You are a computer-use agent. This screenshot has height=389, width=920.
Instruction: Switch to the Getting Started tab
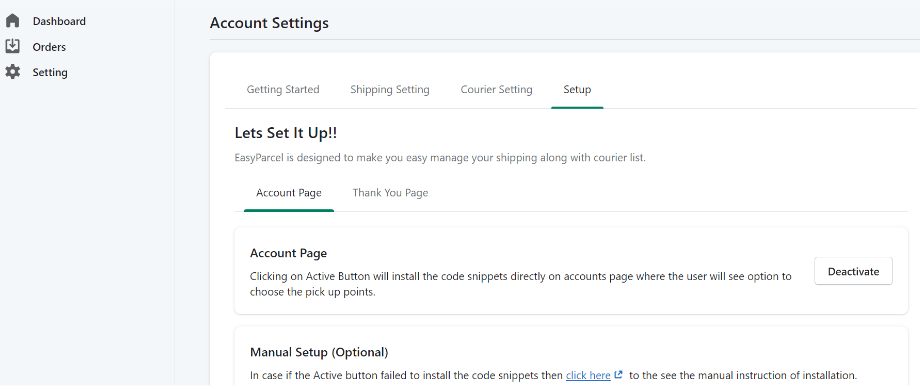[283, 90]
